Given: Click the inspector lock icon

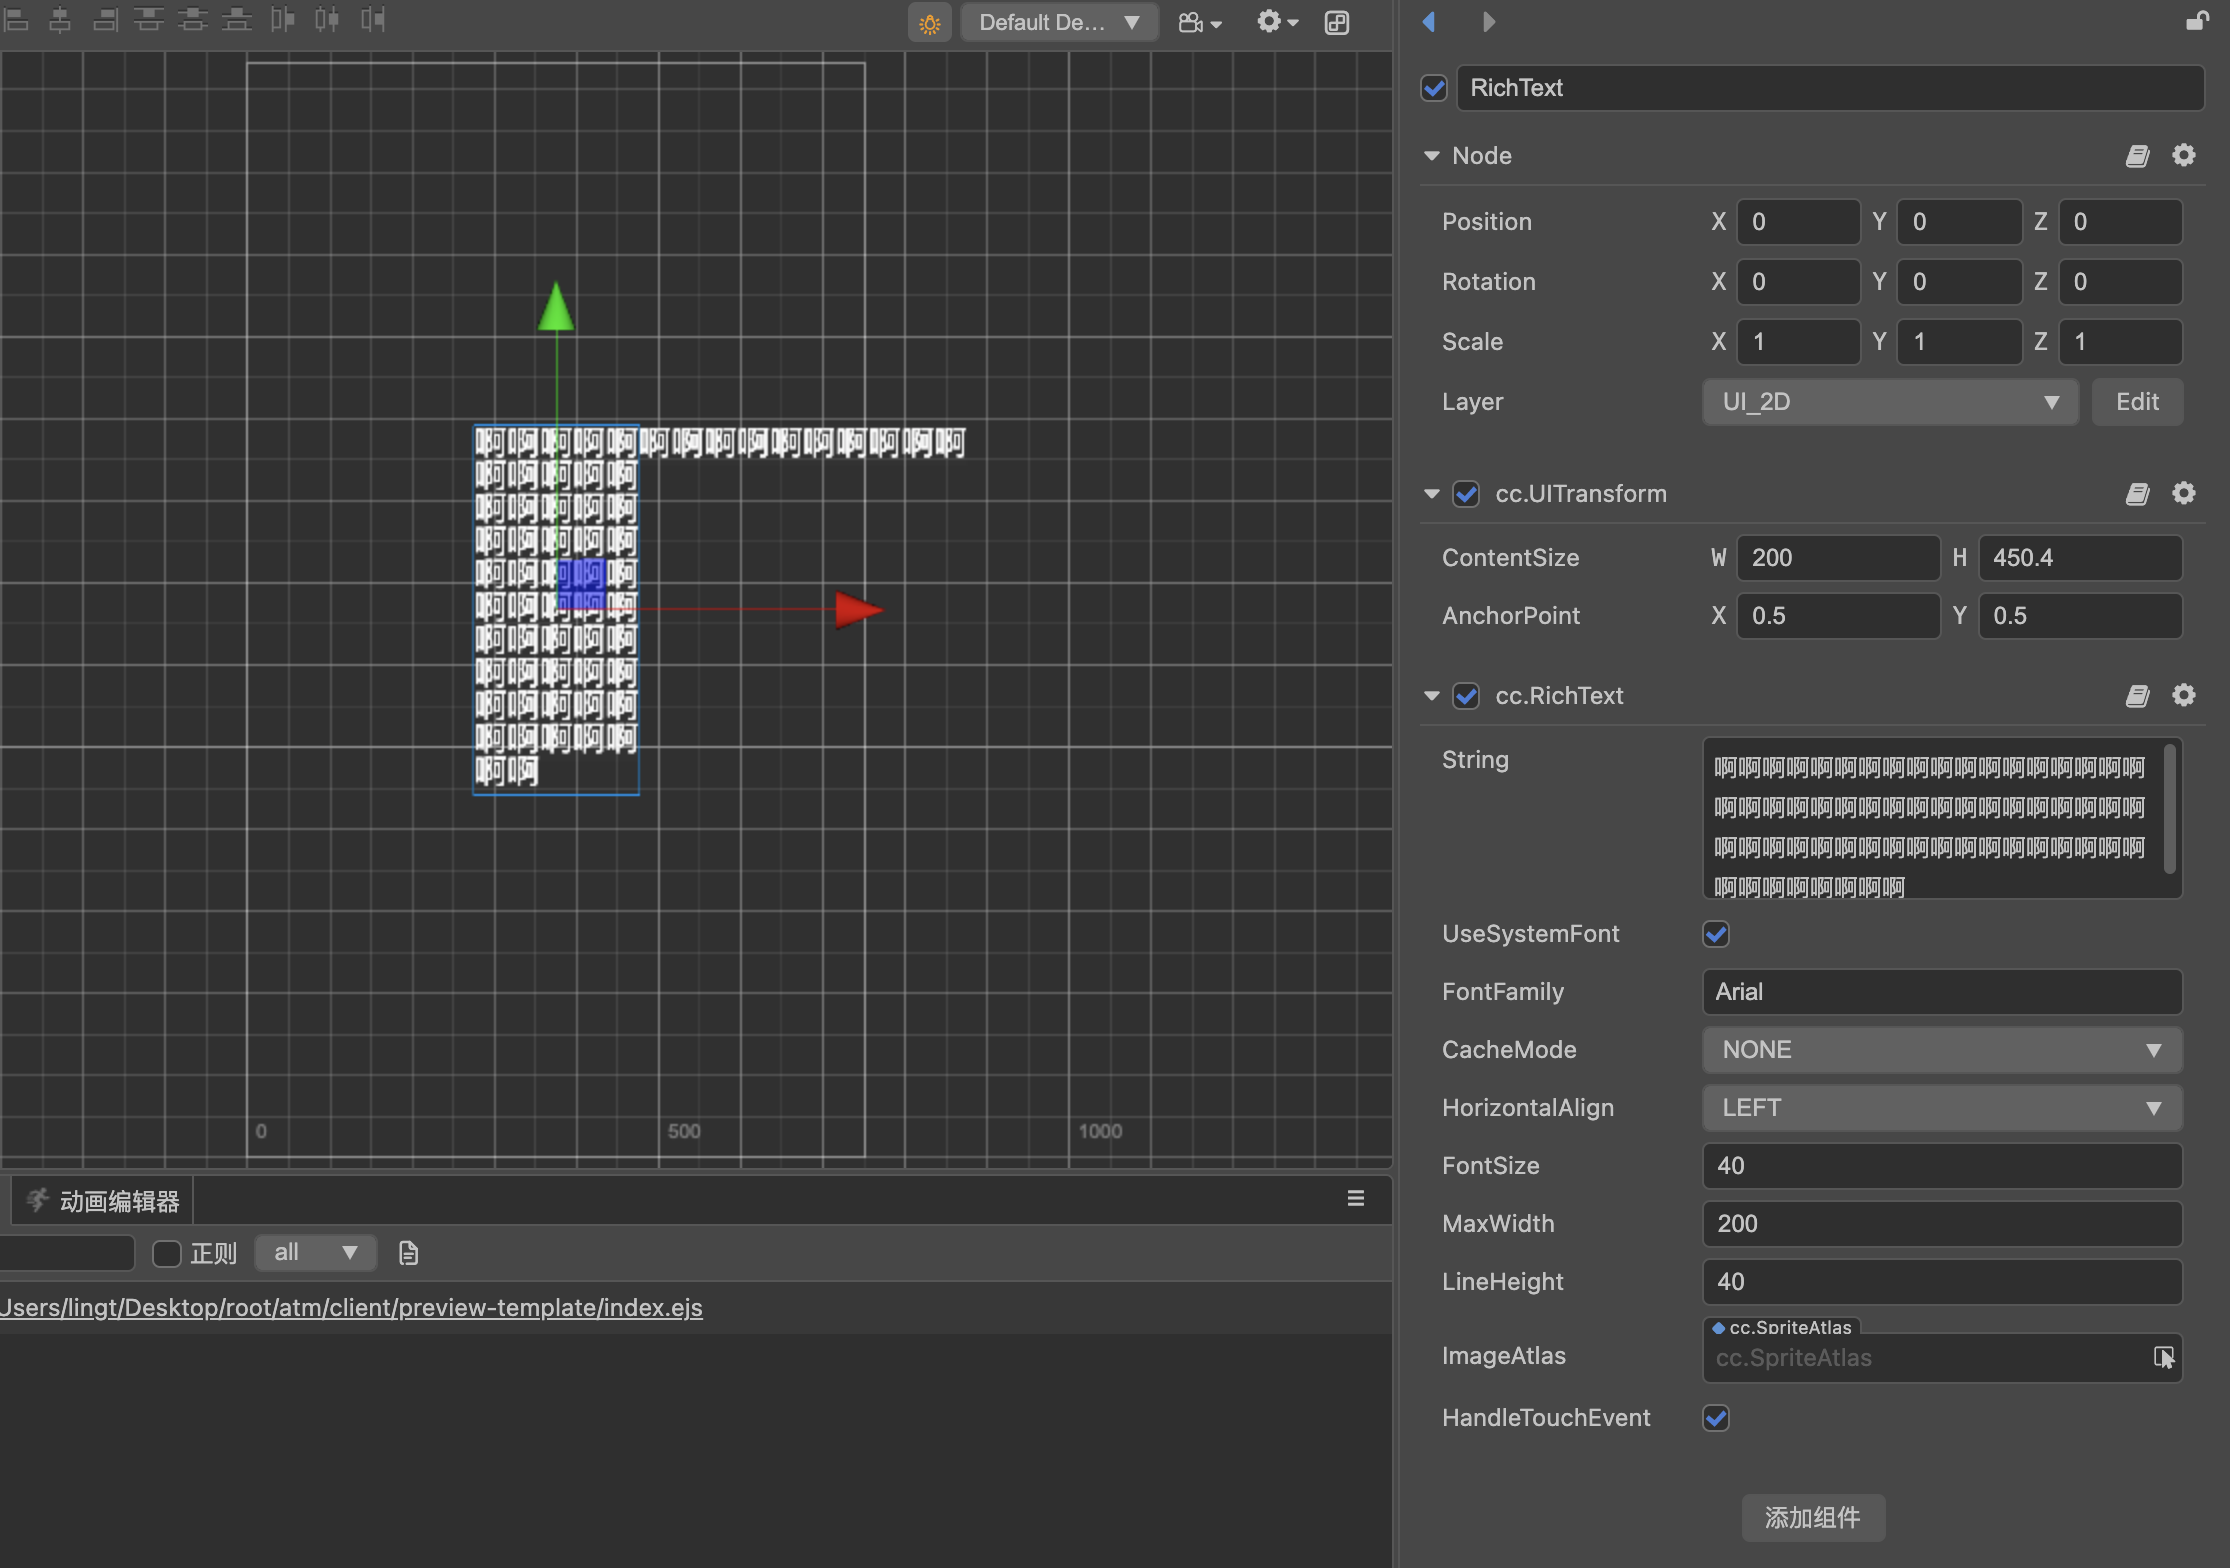Looking at the screenshot, I should [2196, 21].
